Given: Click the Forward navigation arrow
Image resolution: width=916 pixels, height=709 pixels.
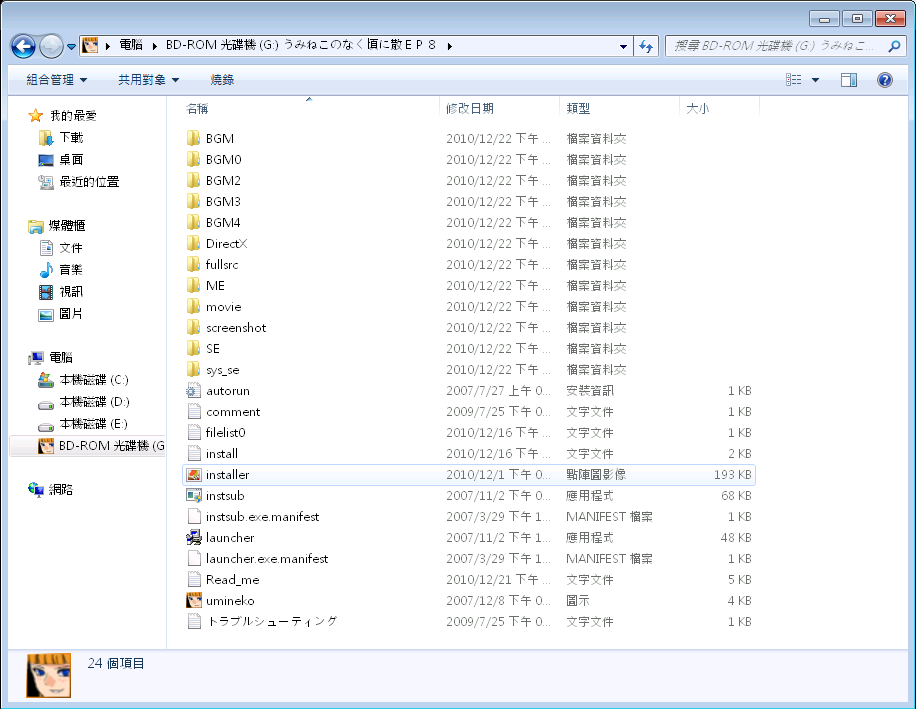Looking at the screenshot, I should [x=51, y=46].
